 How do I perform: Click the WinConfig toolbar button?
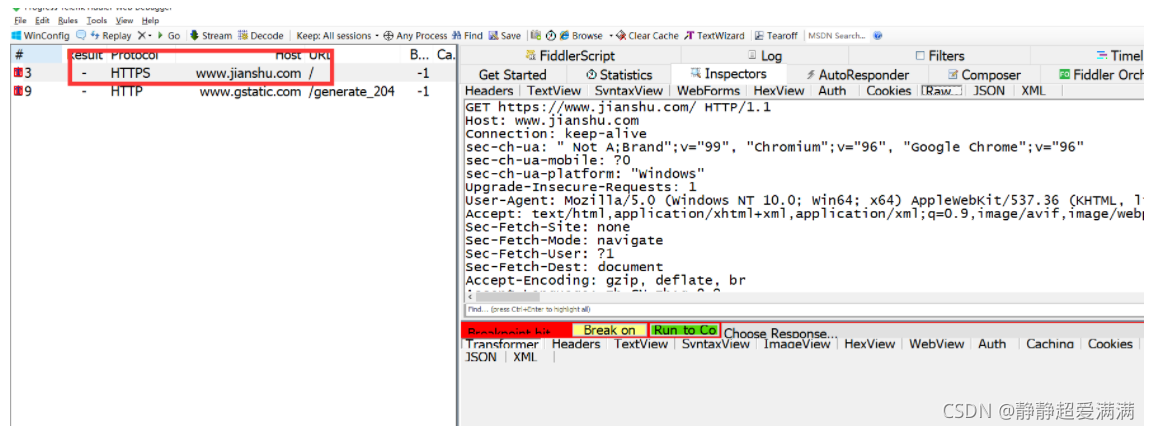[41, 35]
